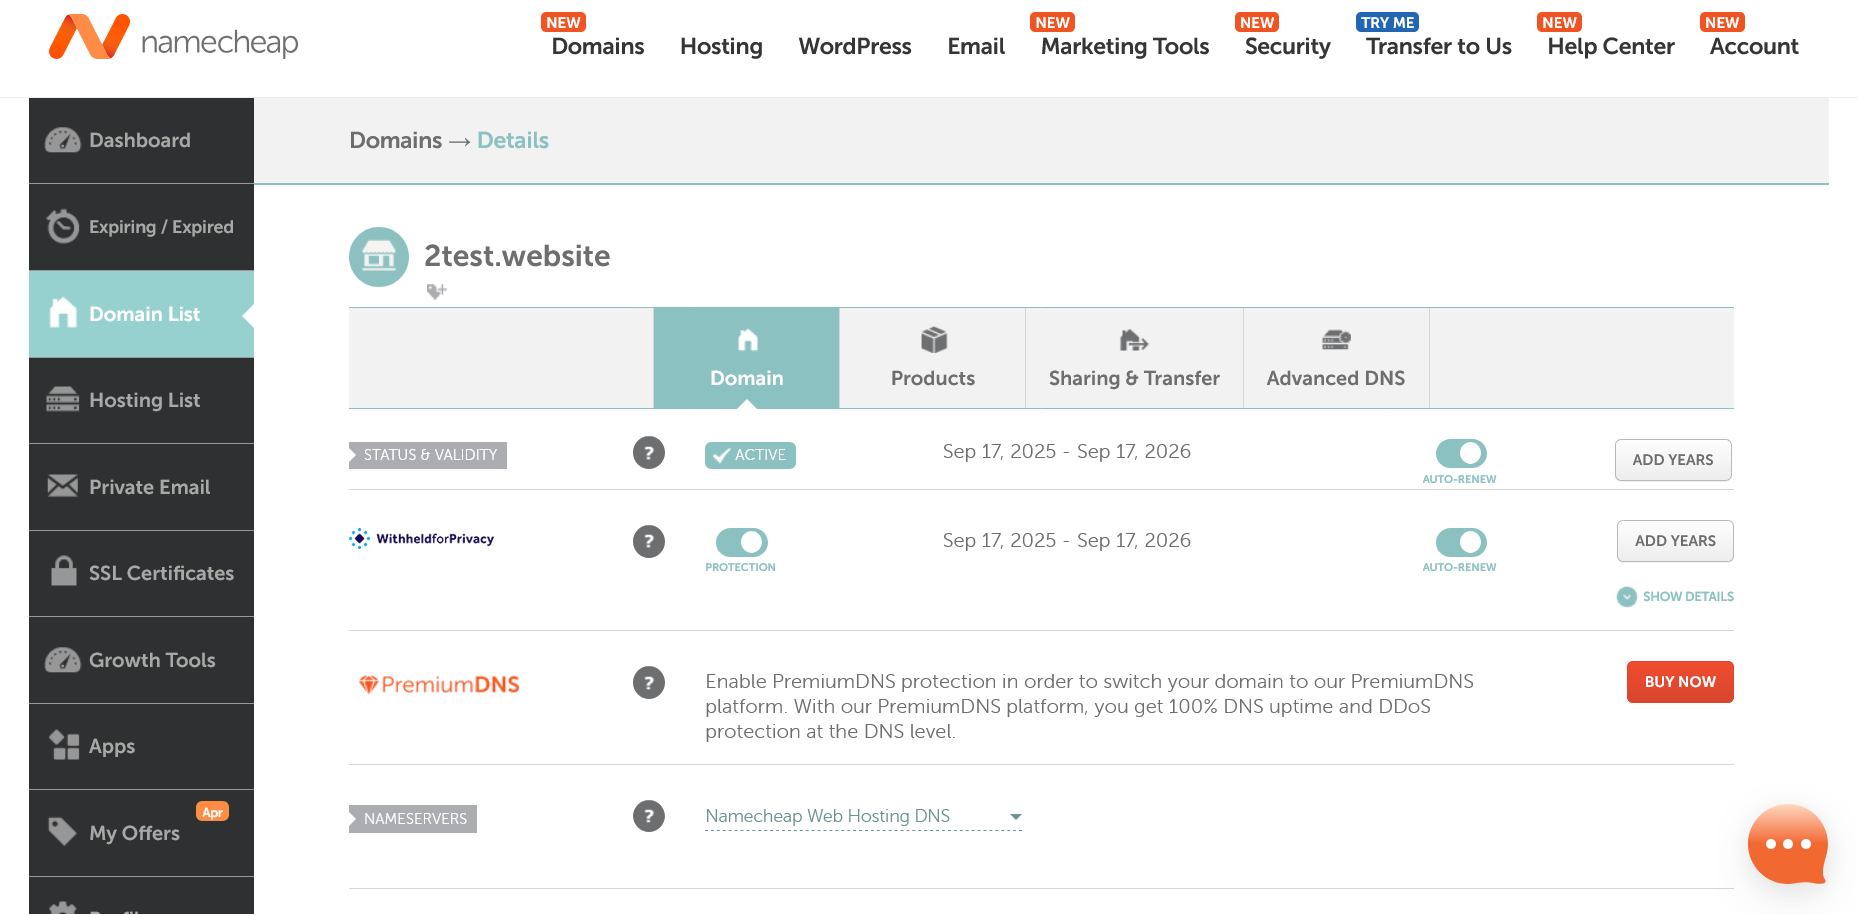The image size is (1858, 915).
Task: Click the 2test.website domain title
Action: 517,256
